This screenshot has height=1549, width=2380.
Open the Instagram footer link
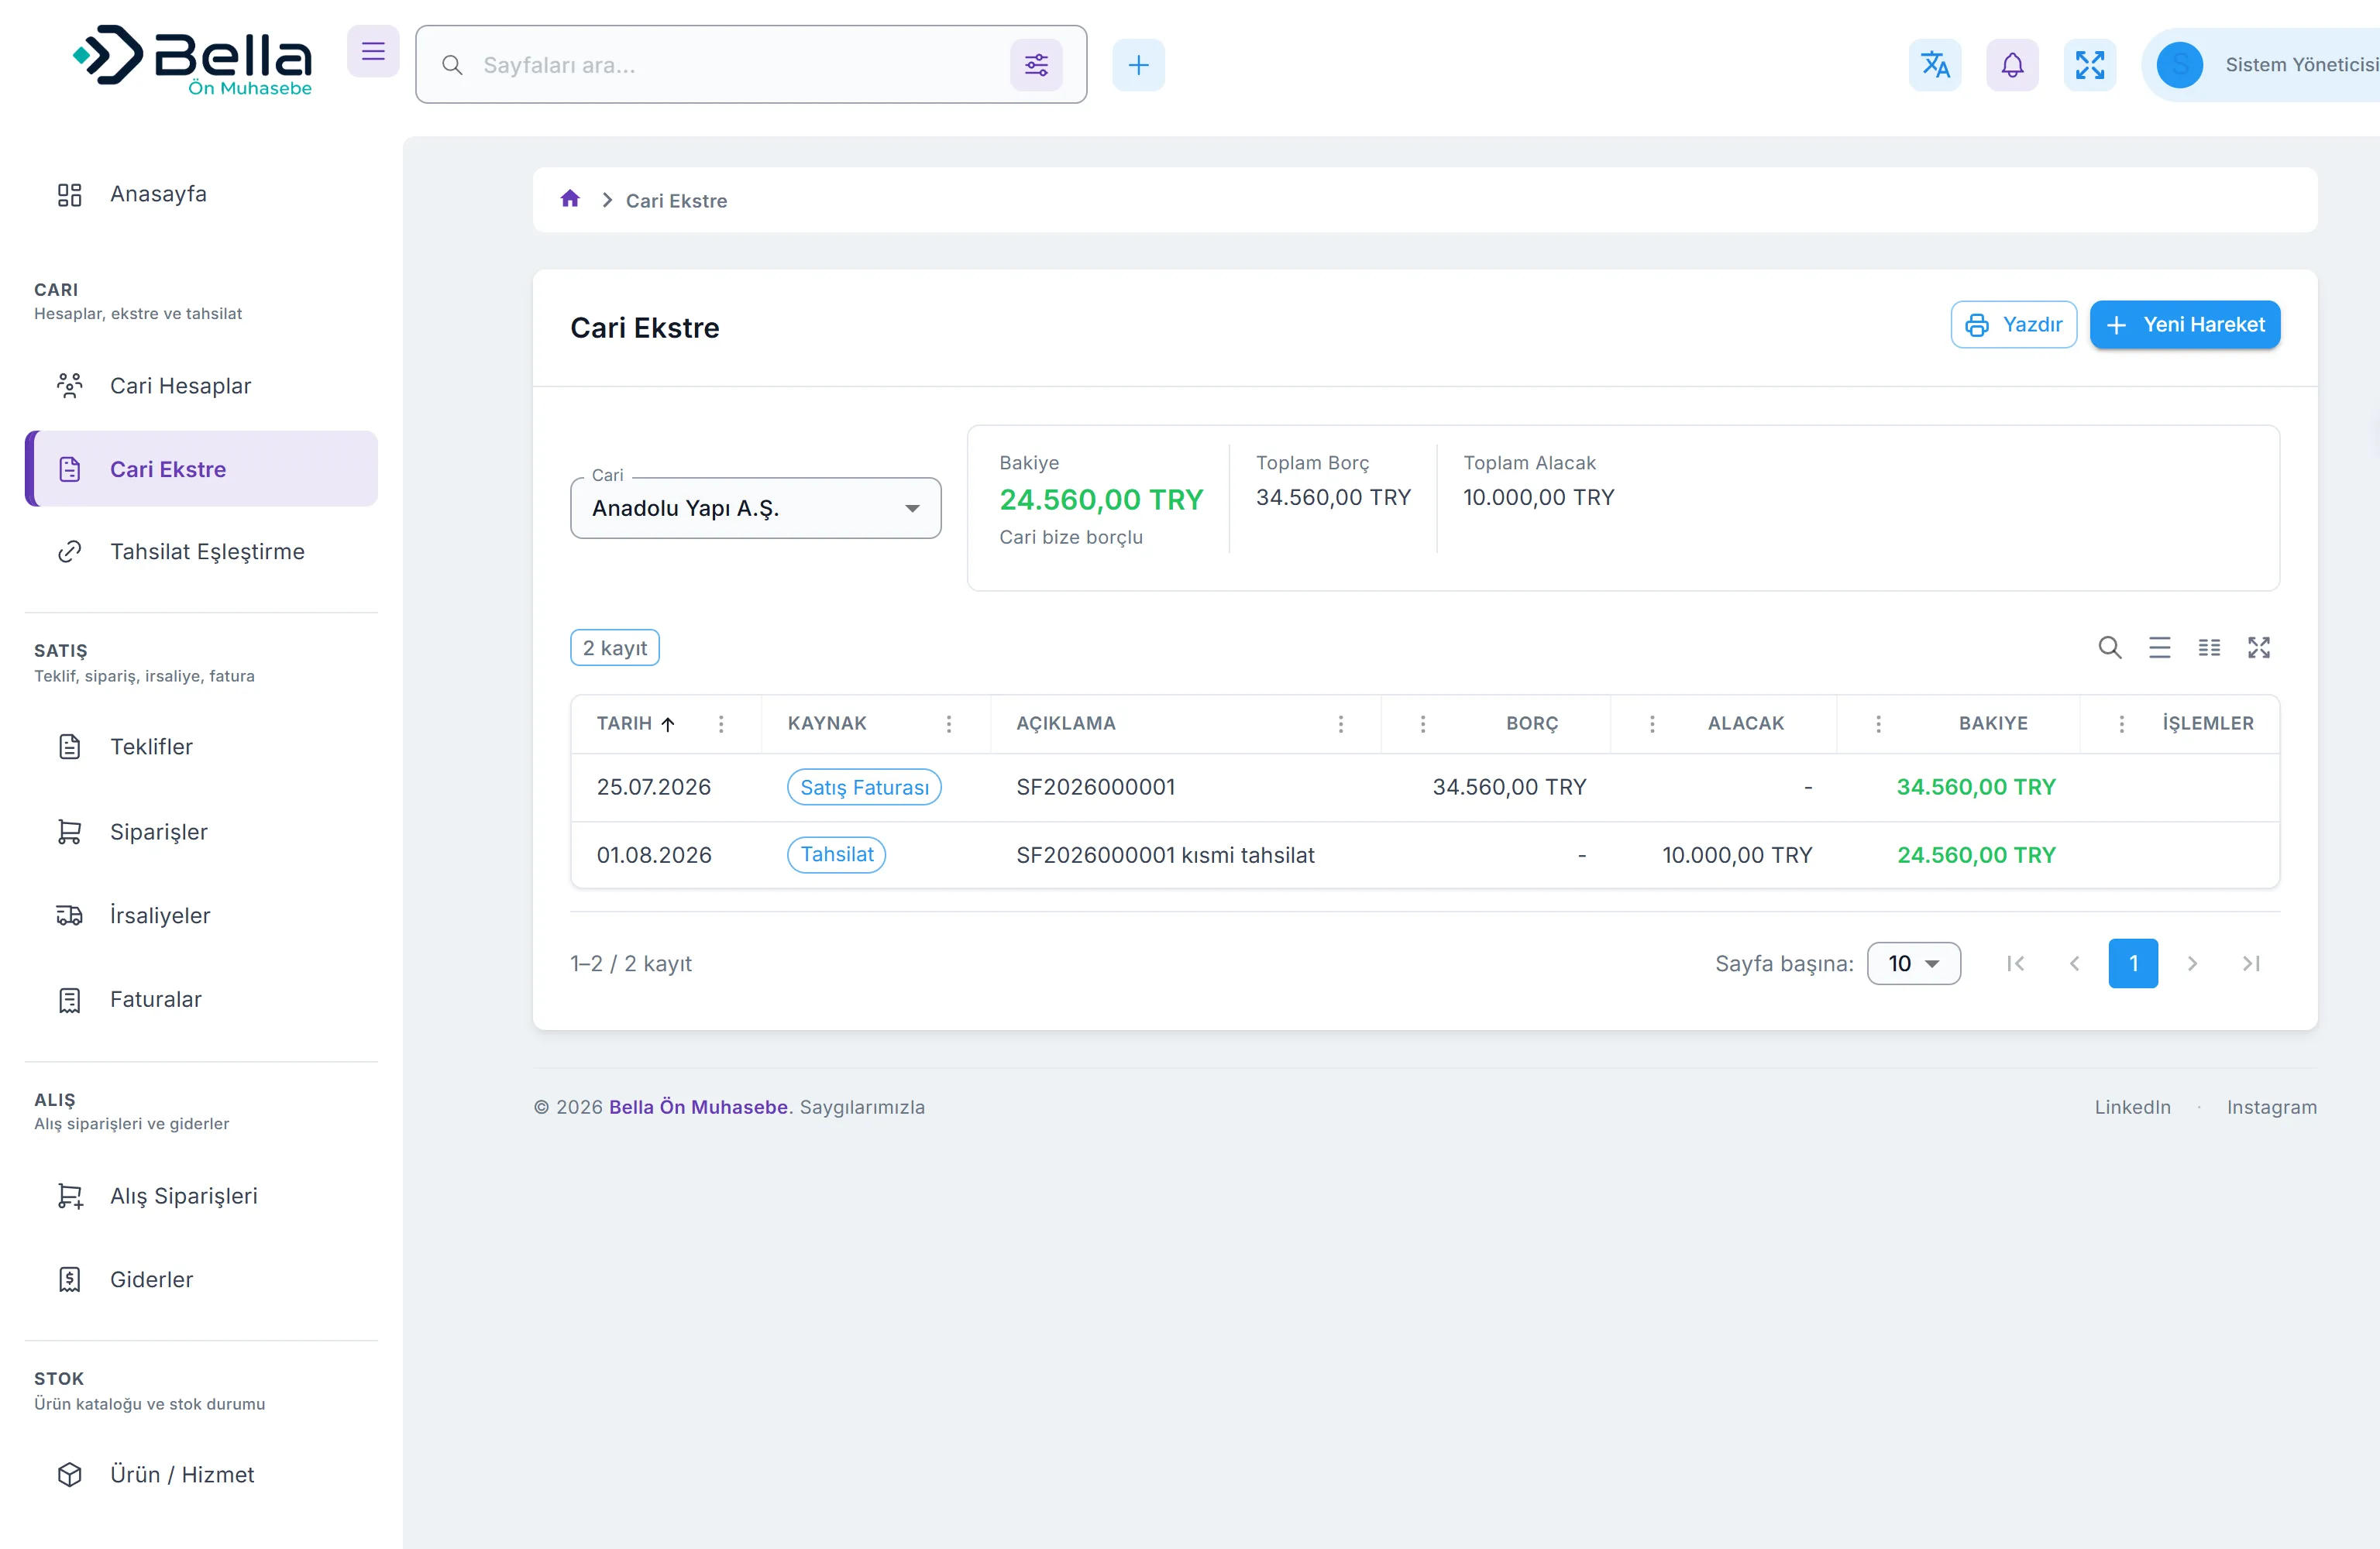coord(2271,1107)
